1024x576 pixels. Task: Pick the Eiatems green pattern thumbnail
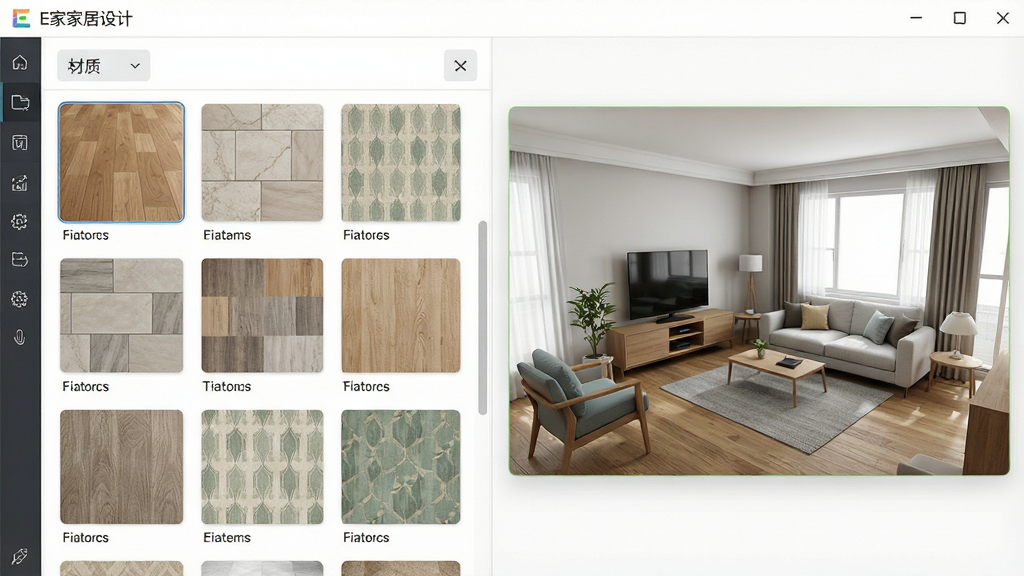point(262,467)
